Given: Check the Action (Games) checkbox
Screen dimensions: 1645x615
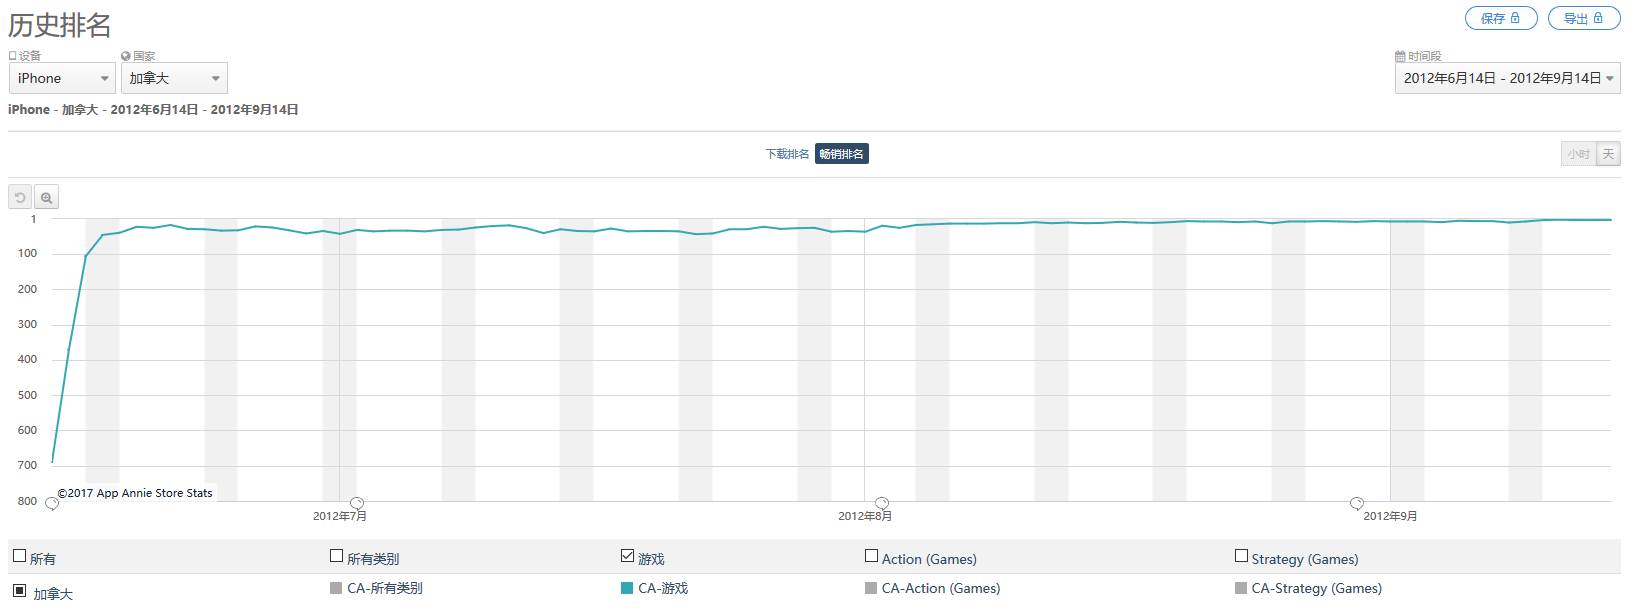Looking at the screenshot, I should 871,556.
